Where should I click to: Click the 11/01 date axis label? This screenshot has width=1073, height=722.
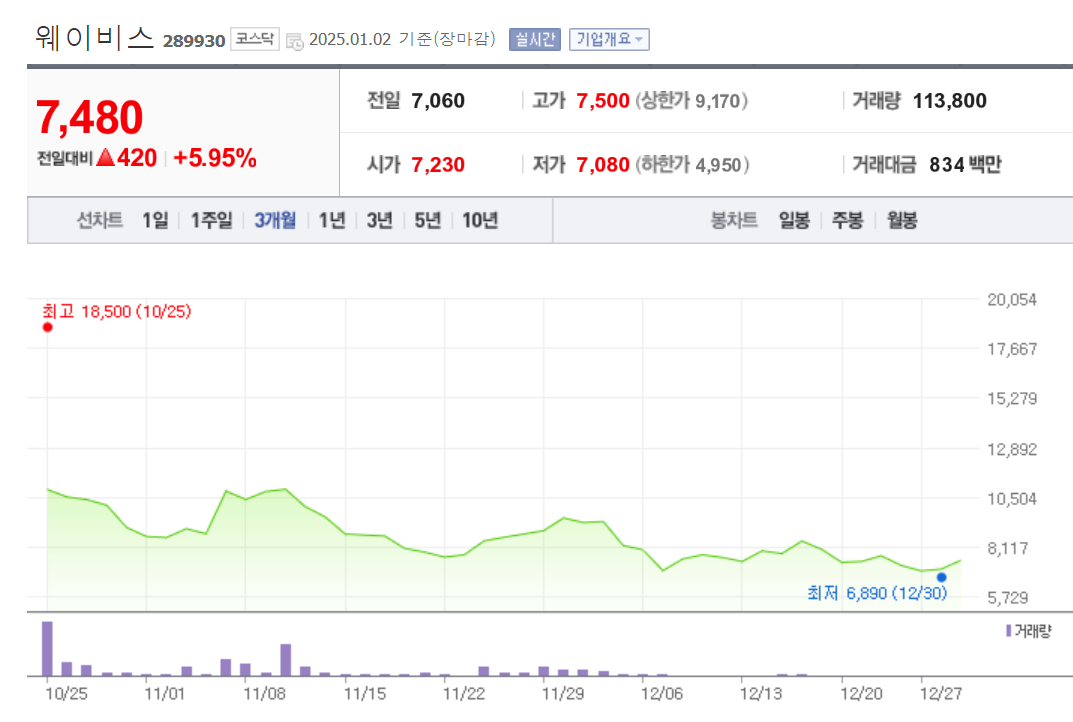[165, 694]
